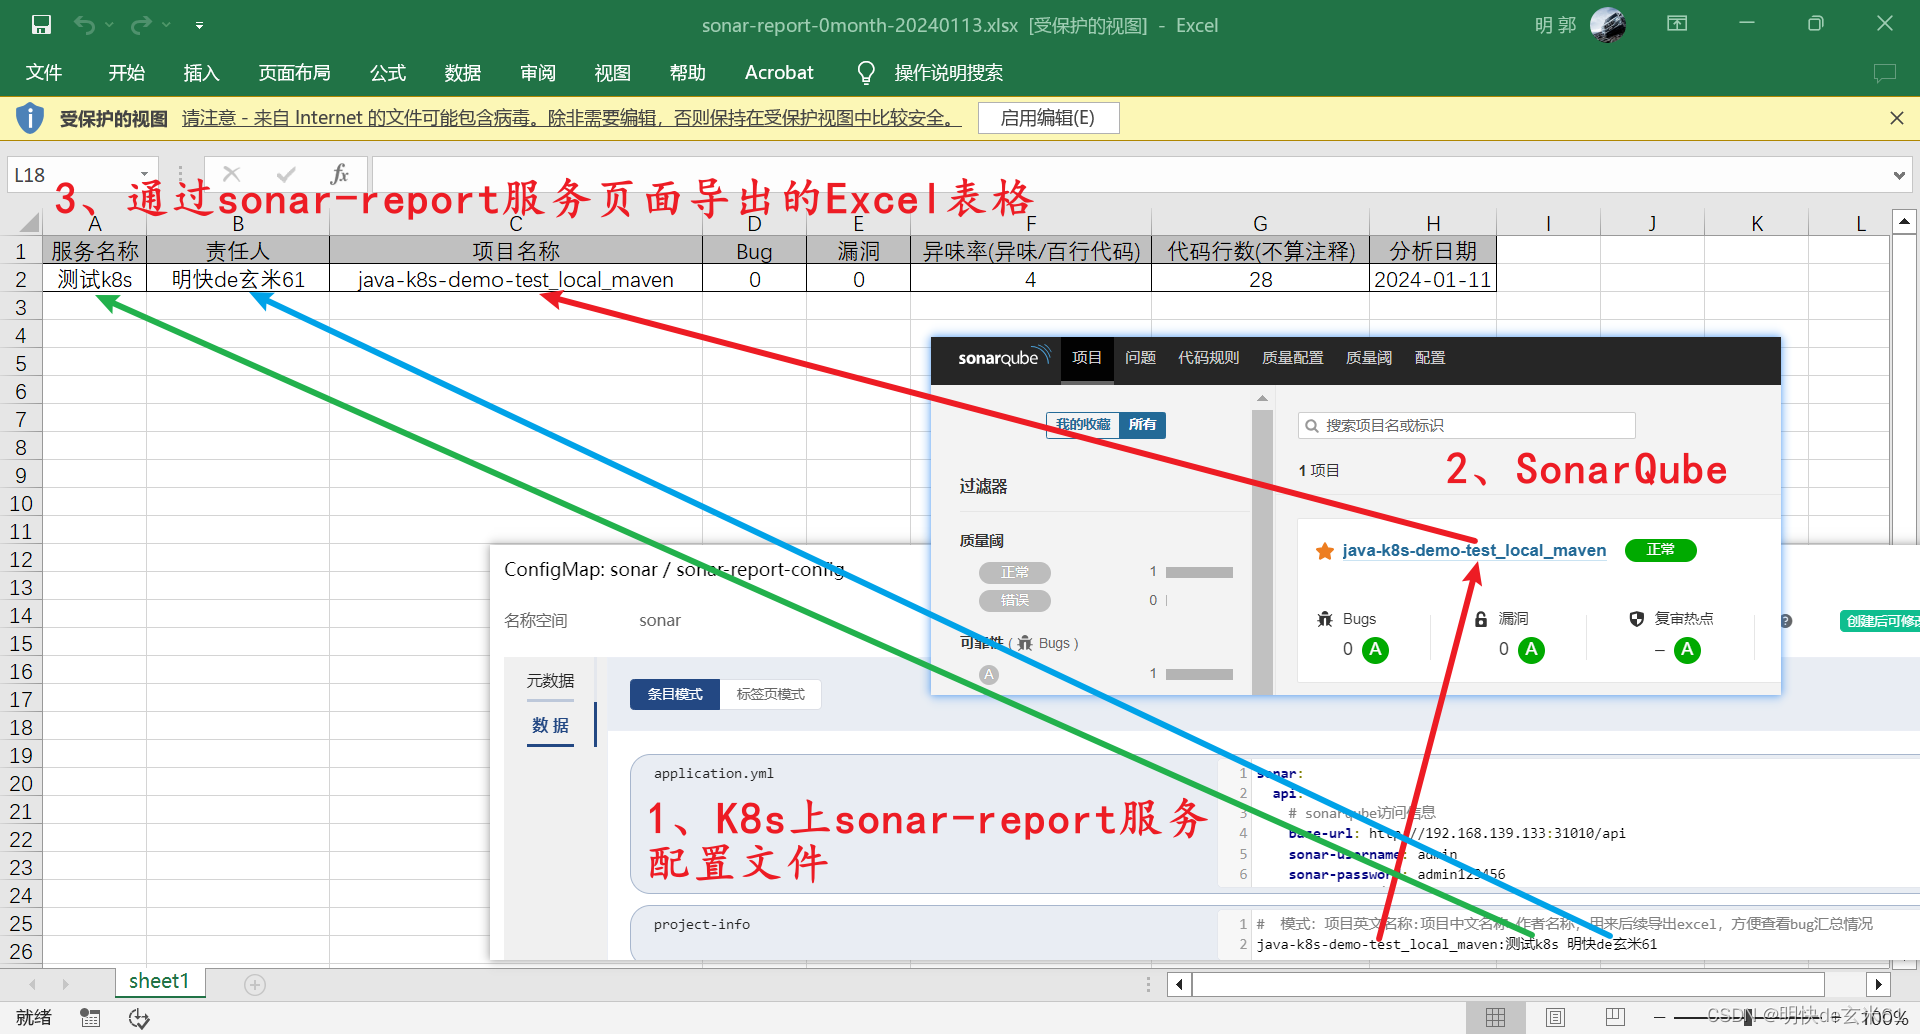
Task: Go to previous sheet tab arrow
Action: coord(33,985)
